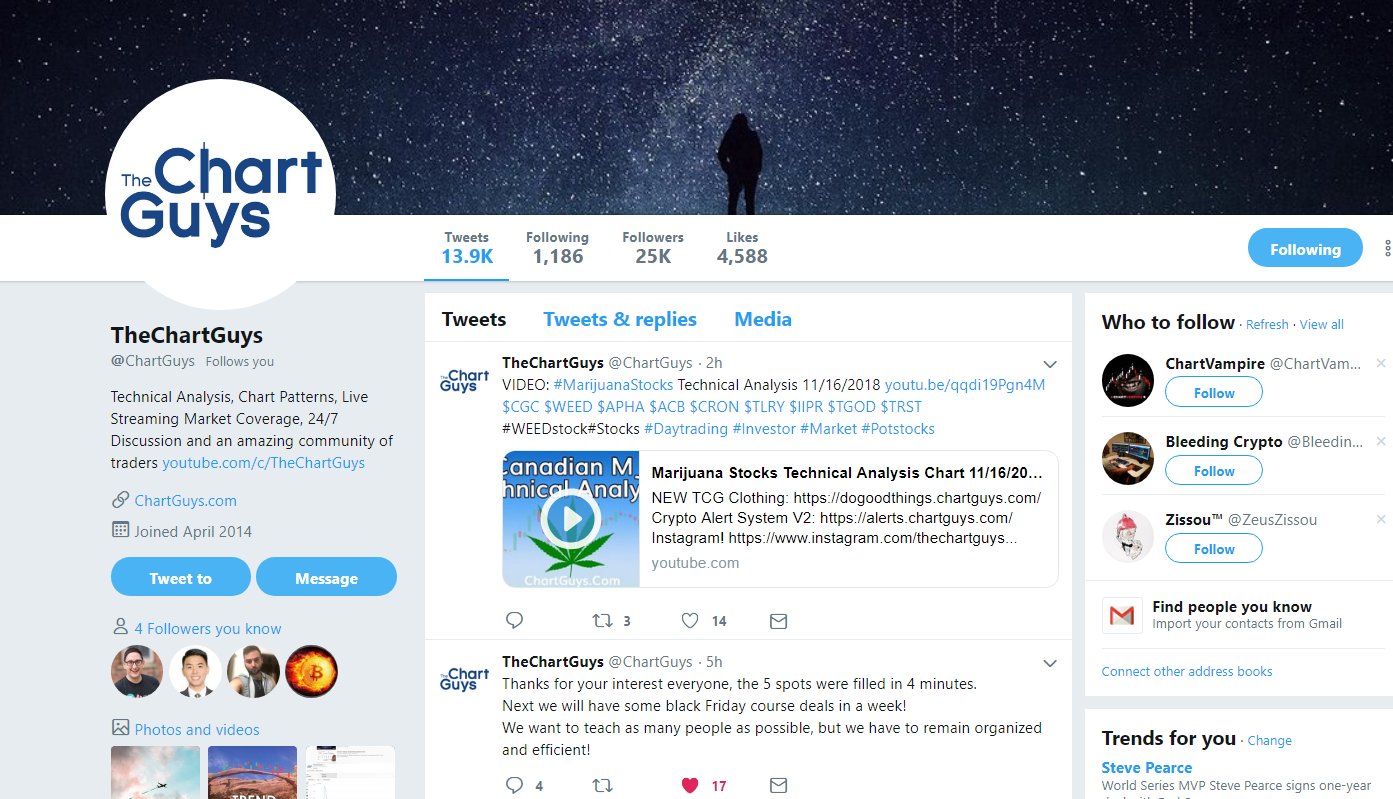
Task: Open the Steve Pearce trend
Action: [x=1147, y=767]
